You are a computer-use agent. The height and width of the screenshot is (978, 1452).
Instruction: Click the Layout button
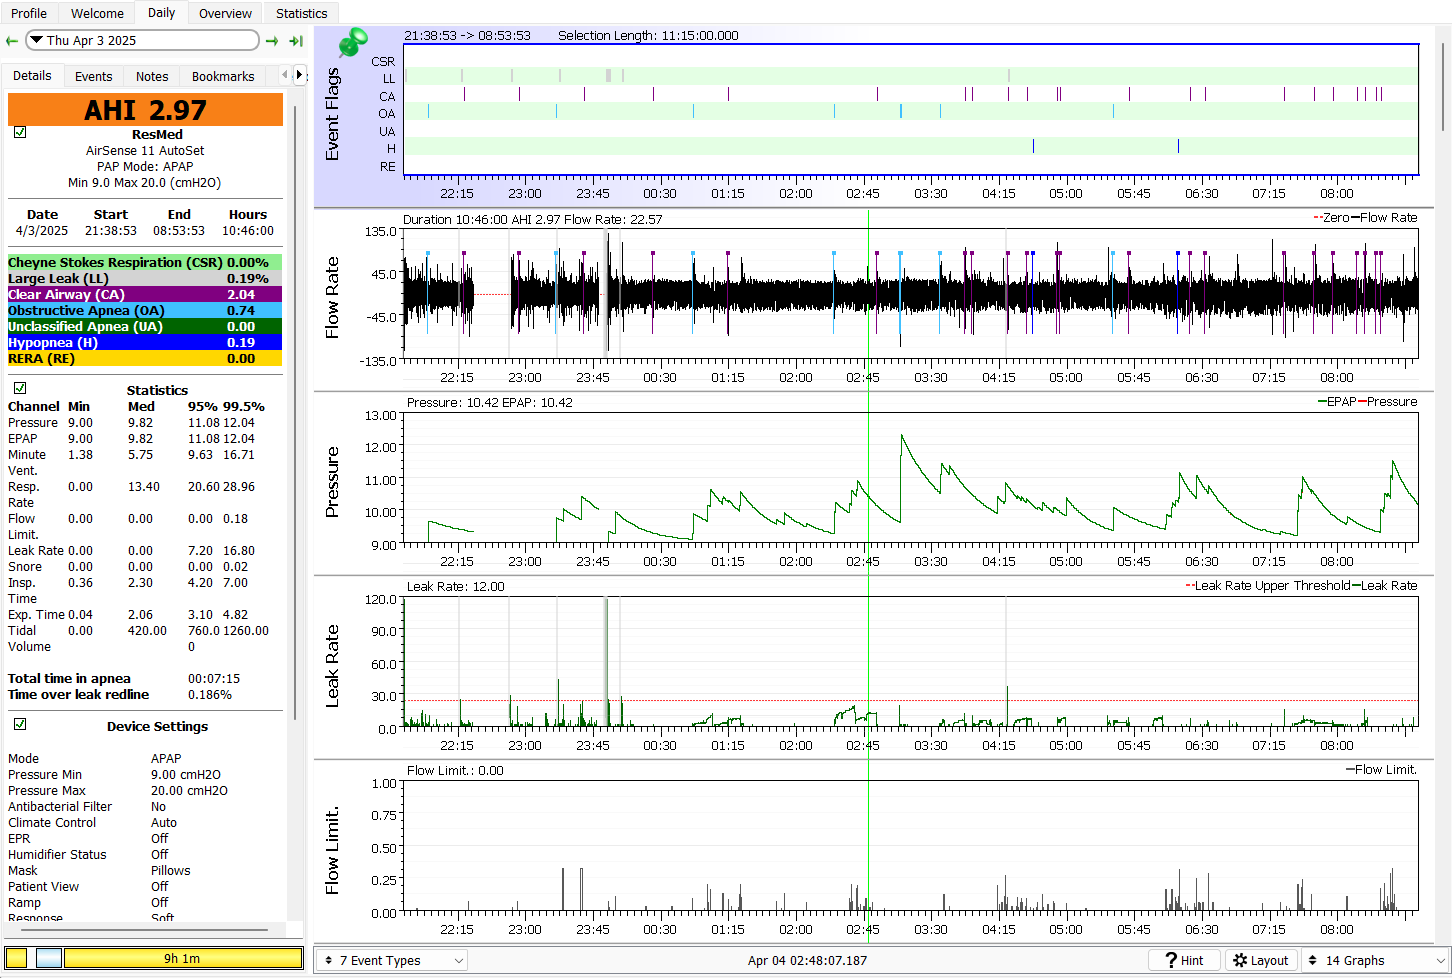click(x=1261, y=960)
